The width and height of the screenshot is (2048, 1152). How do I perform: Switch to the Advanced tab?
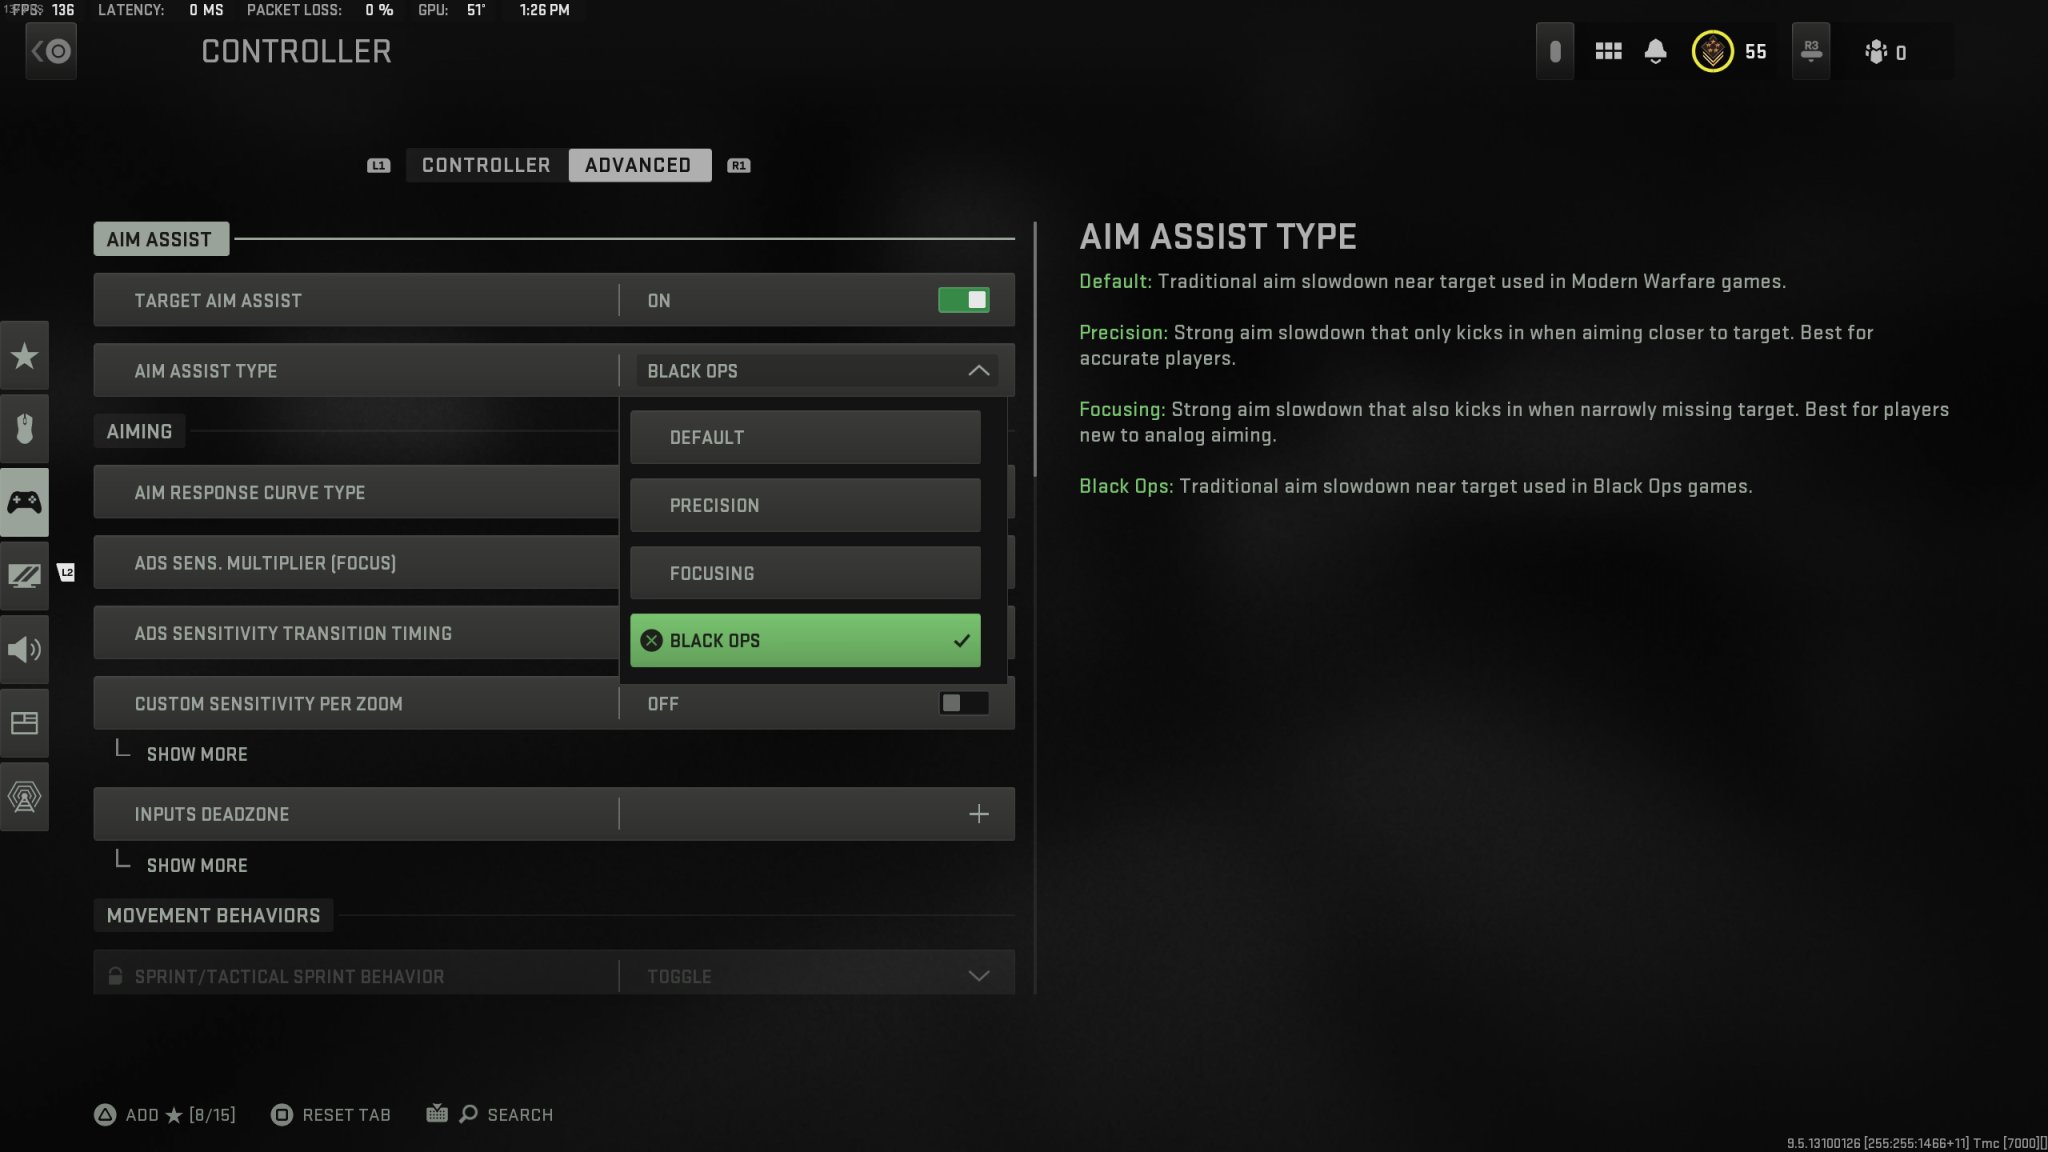[x=640, y=165]
